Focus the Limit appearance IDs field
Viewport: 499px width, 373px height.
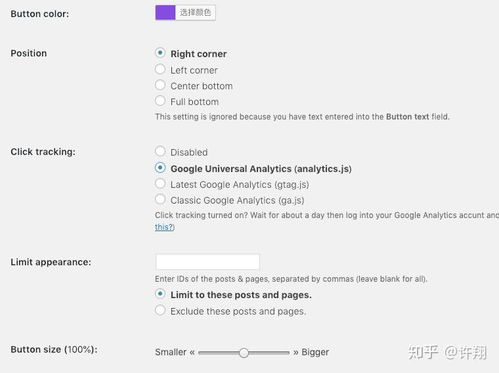tap(207, 262)
